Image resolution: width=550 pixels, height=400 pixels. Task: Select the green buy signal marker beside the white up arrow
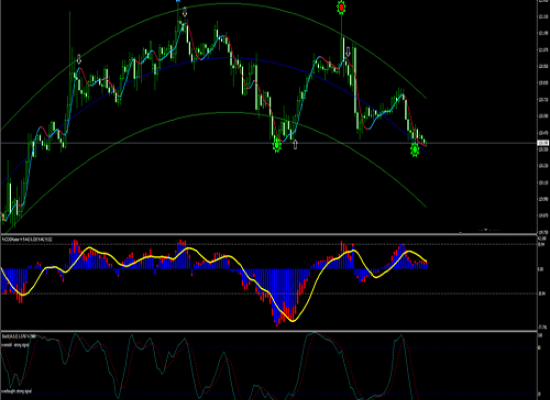coord(277,145)
